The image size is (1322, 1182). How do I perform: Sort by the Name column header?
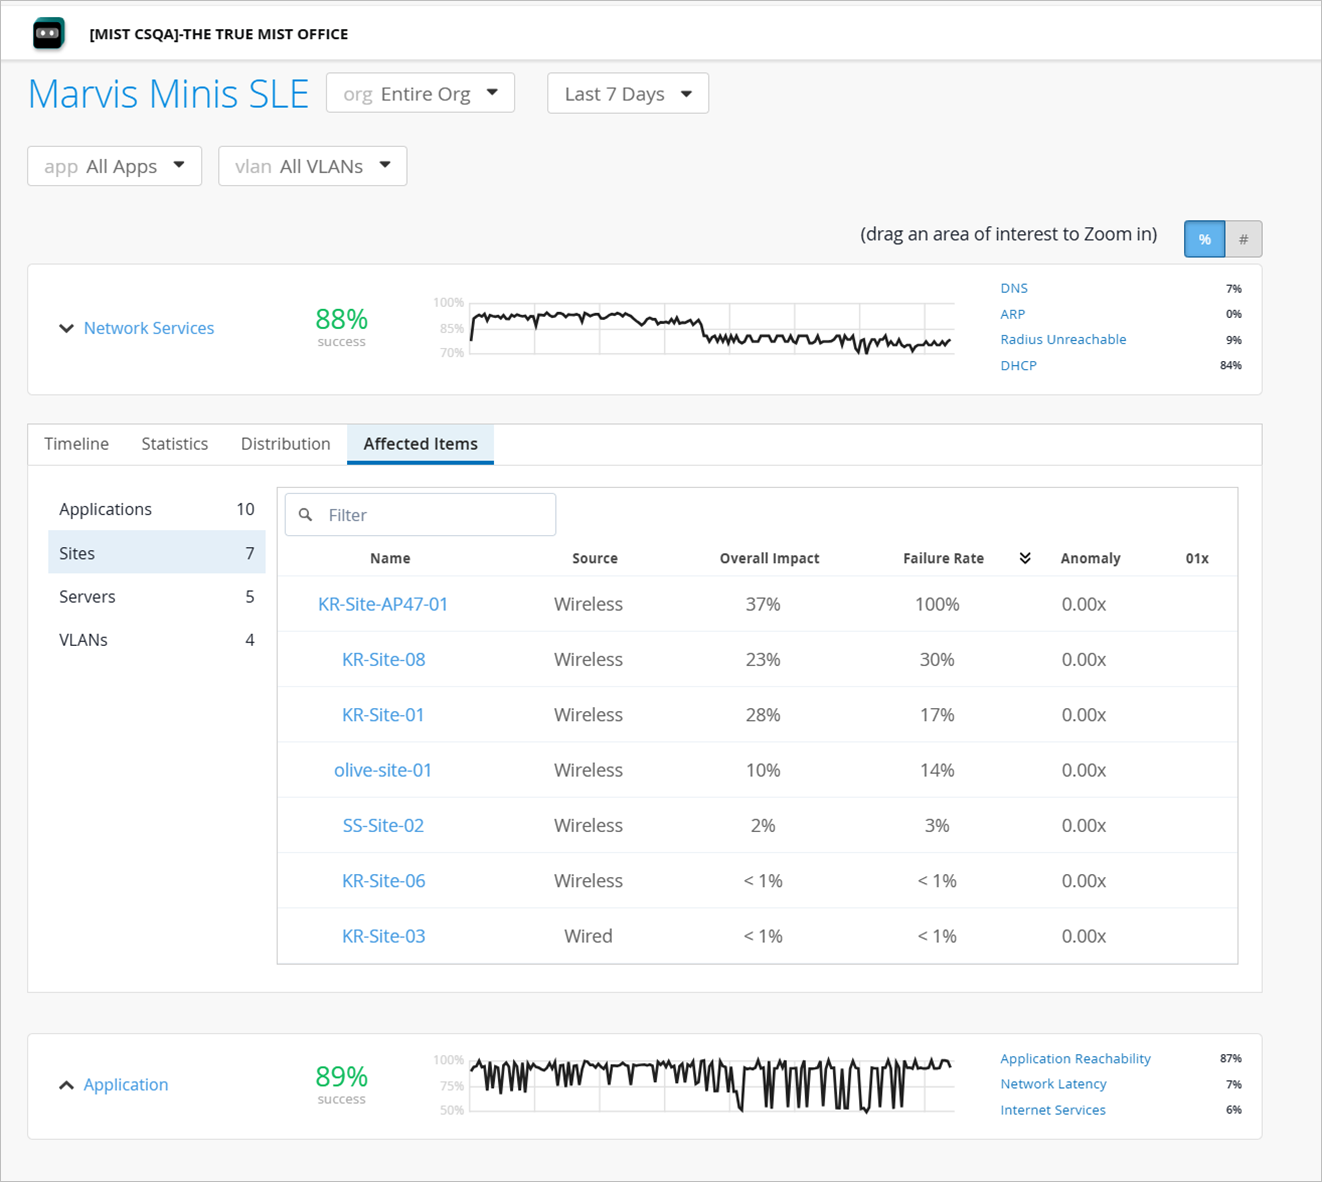(390, 559)
